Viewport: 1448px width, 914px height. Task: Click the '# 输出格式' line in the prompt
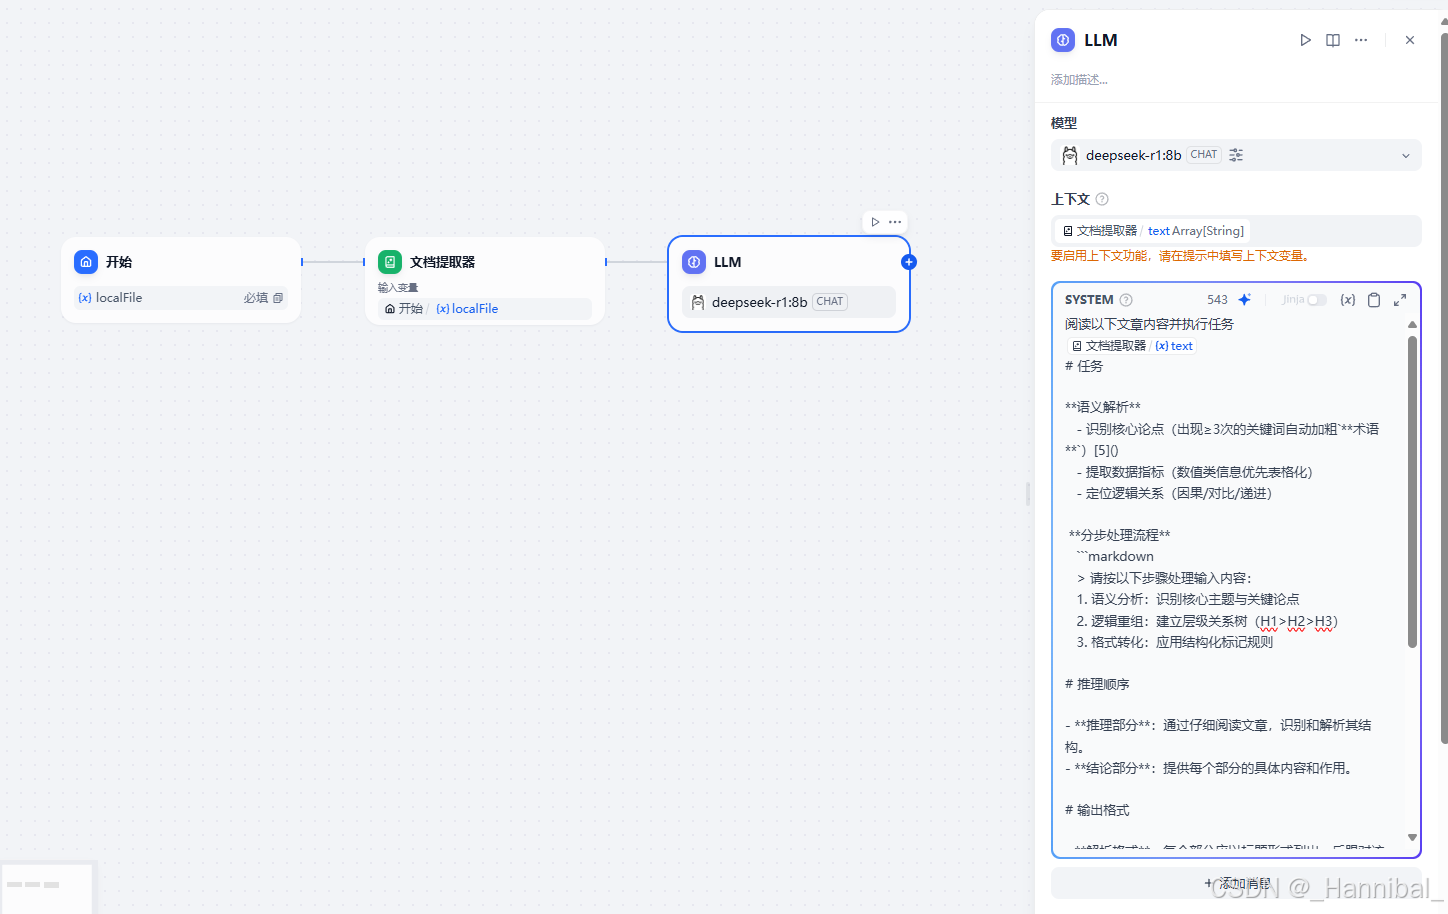pyautogui.click(x=1097, y=810)
